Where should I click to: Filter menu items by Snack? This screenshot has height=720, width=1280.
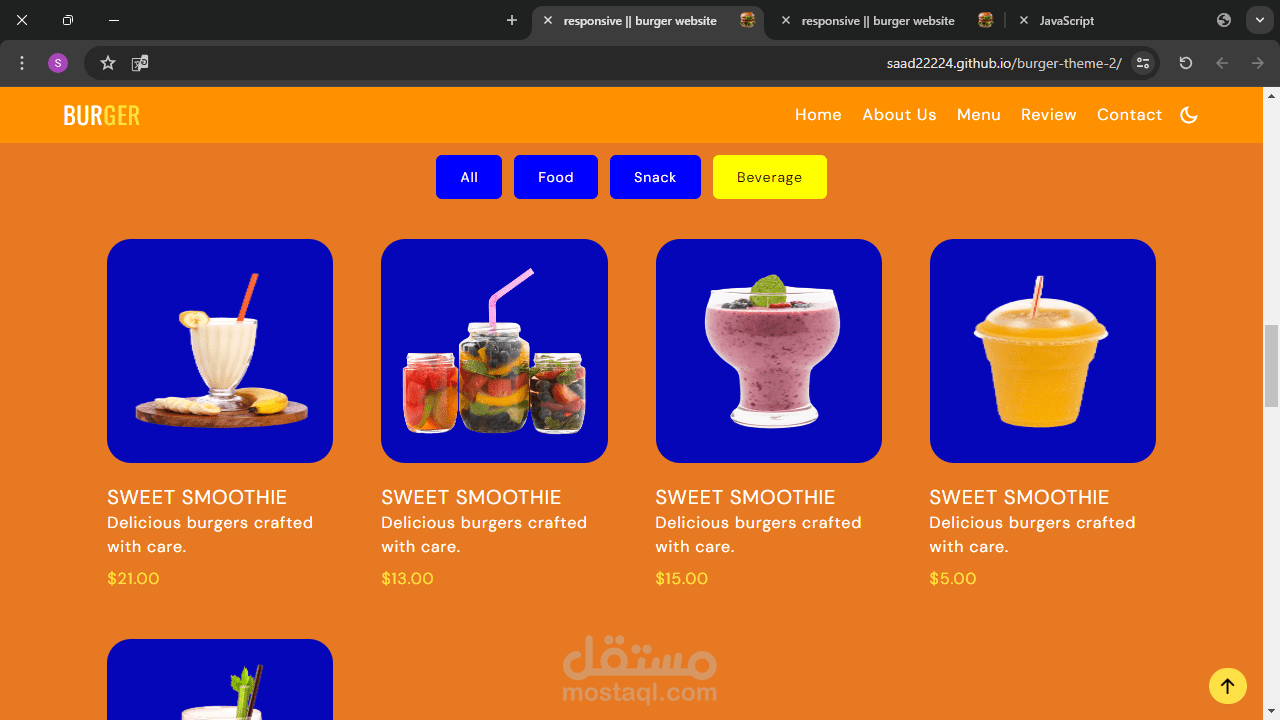[x=655, y=177]
